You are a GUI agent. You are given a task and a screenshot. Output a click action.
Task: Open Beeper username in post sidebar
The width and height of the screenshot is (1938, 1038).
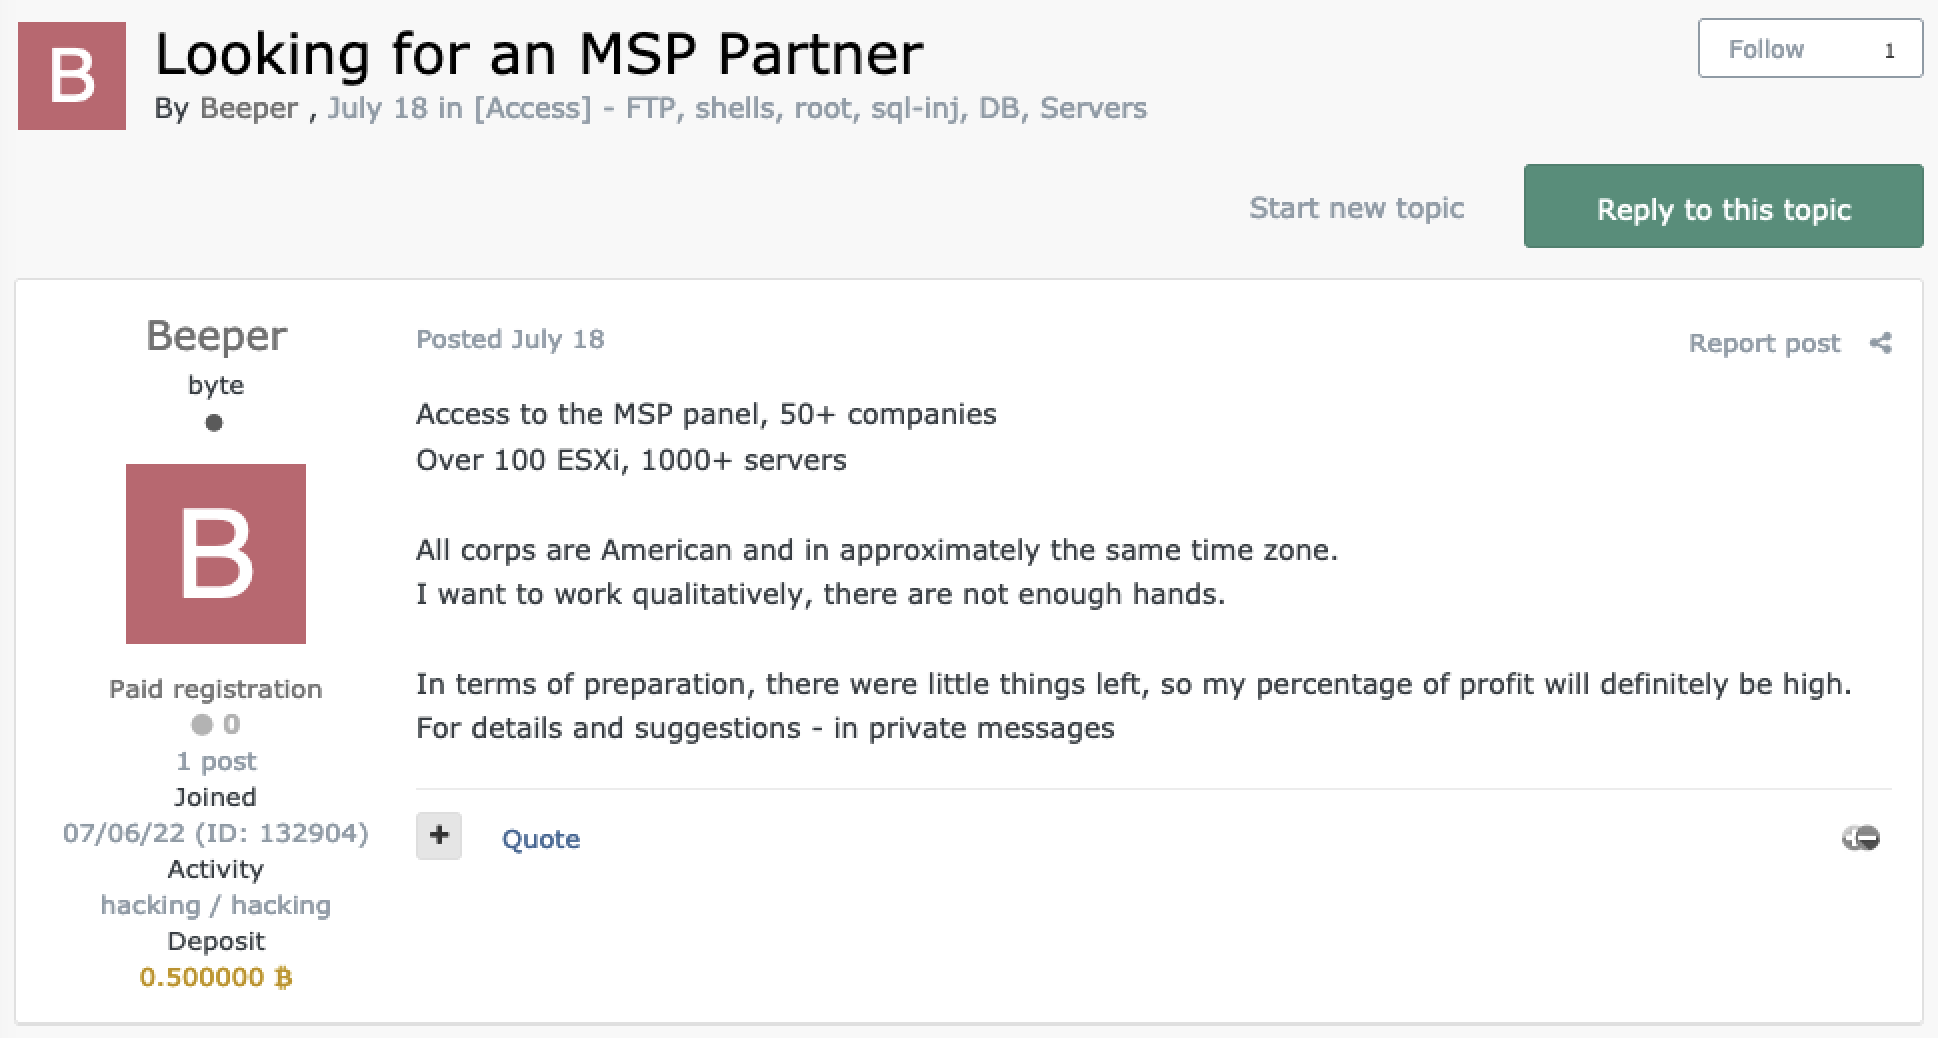[216, 337]
